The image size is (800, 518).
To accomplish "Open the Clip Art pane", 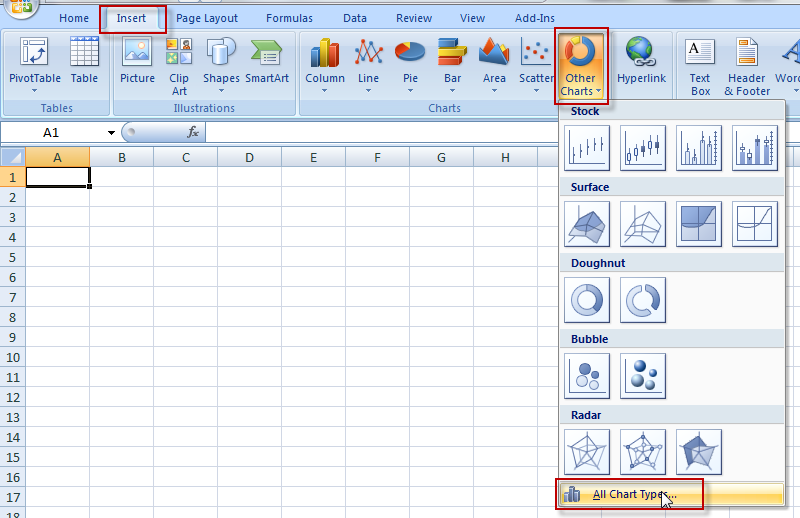I will point(179,66).
